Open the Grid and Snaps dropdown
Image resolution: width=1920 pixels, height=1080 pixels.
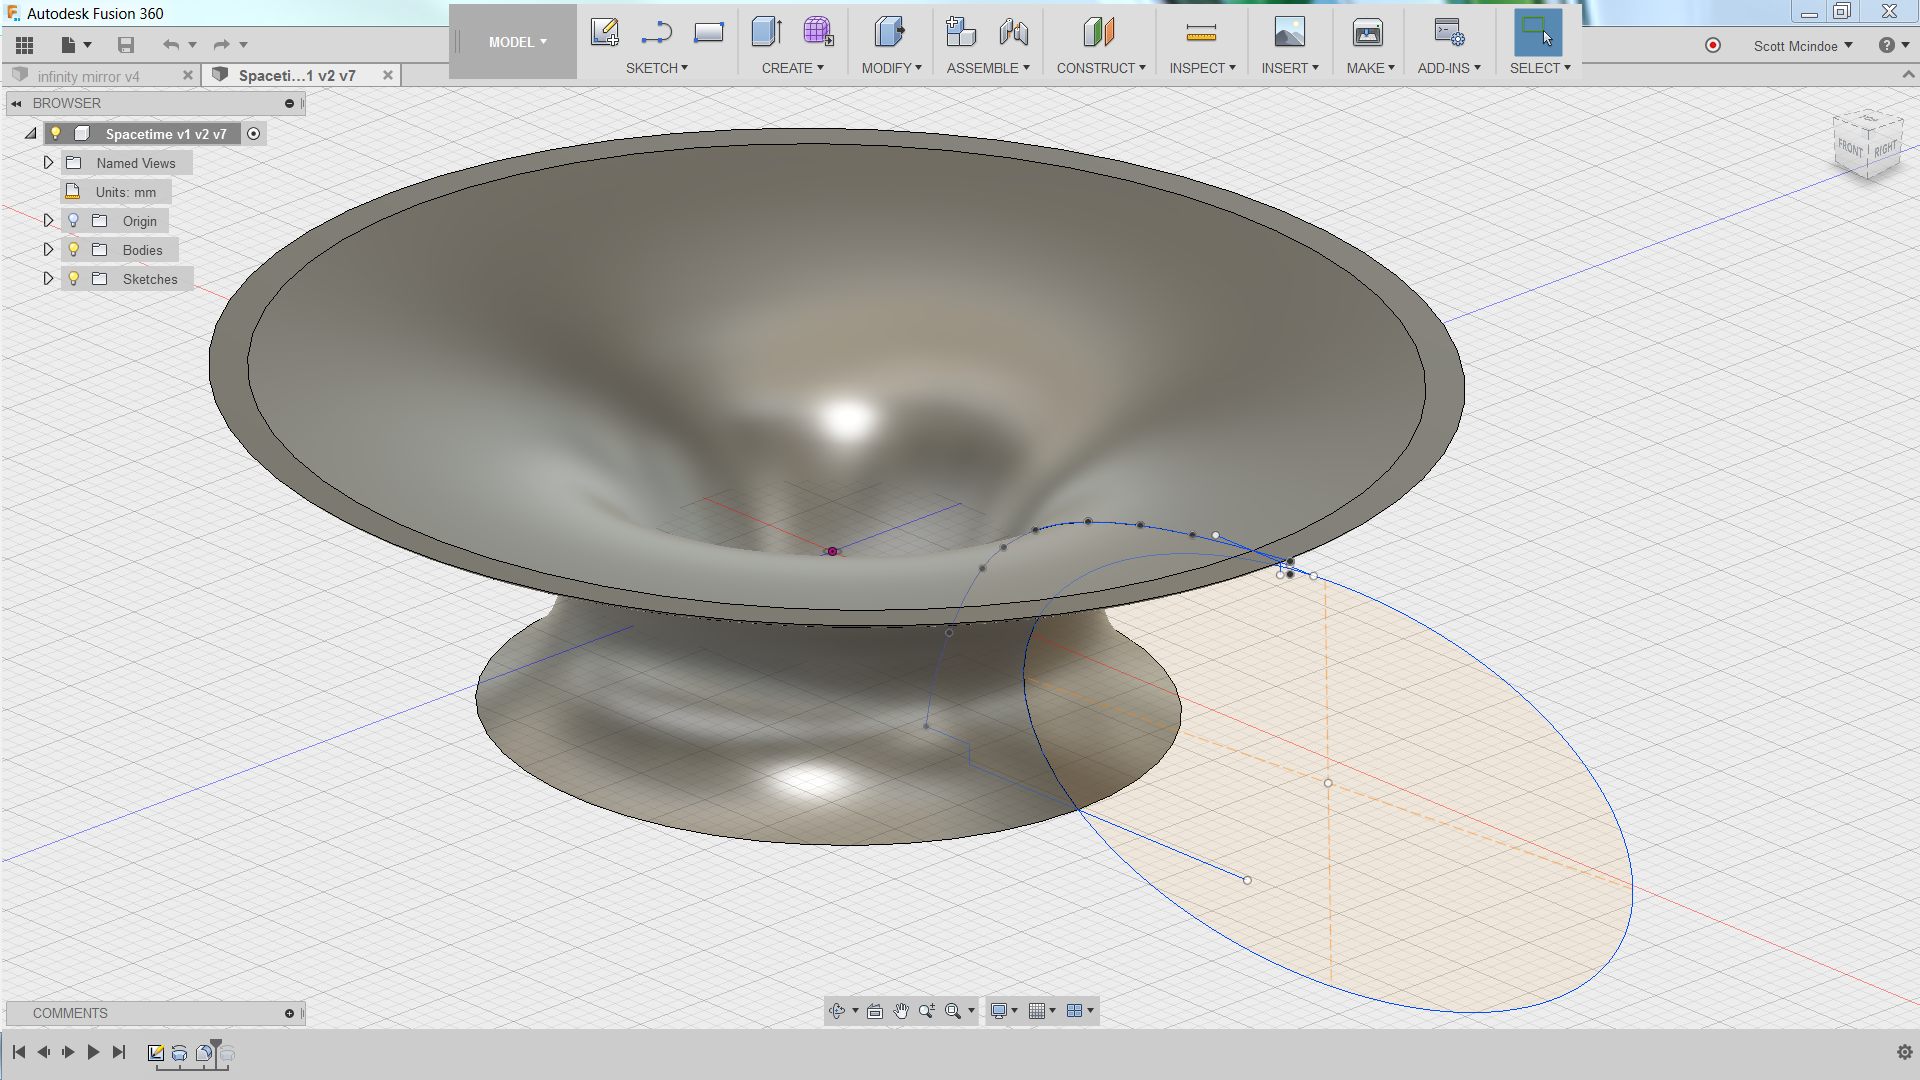1042,1011
